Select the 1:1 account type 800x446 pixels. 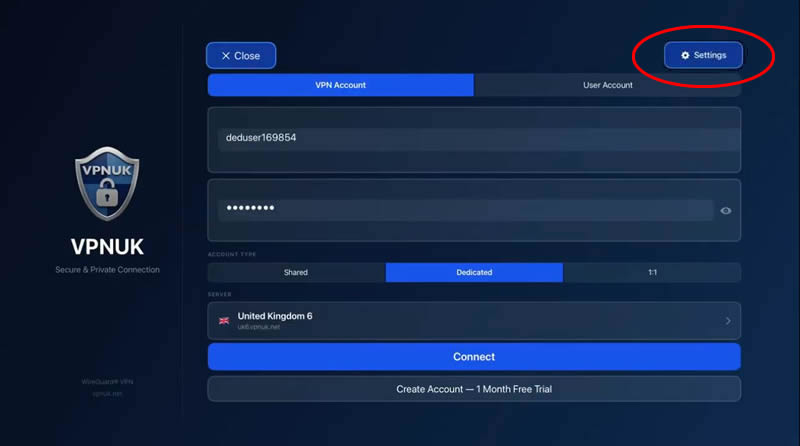click(x=652, y=272)
